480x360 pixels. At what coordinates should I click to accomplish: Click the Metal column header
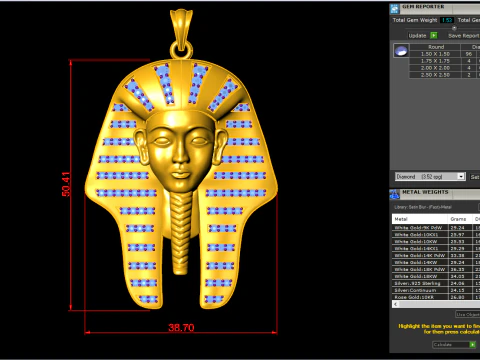tap(419, 219)
